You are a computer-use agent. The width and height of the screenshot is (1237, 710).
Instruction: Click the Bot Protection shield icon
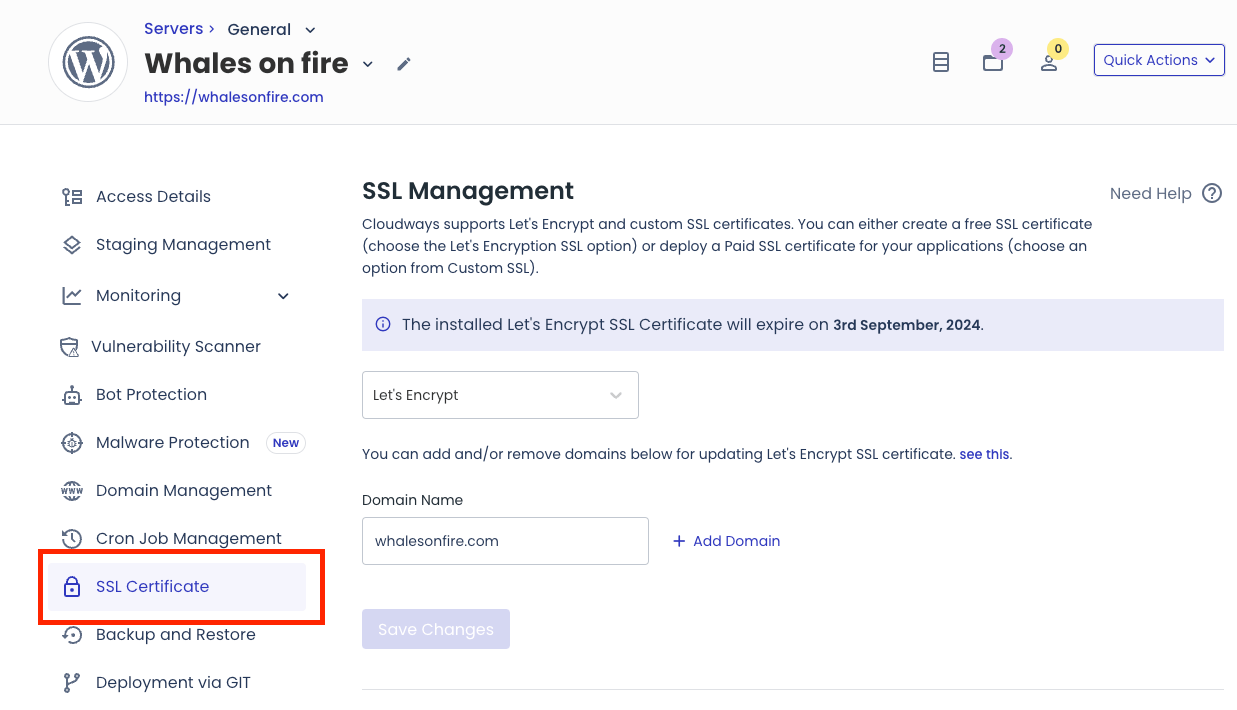[x=71, y=394]
